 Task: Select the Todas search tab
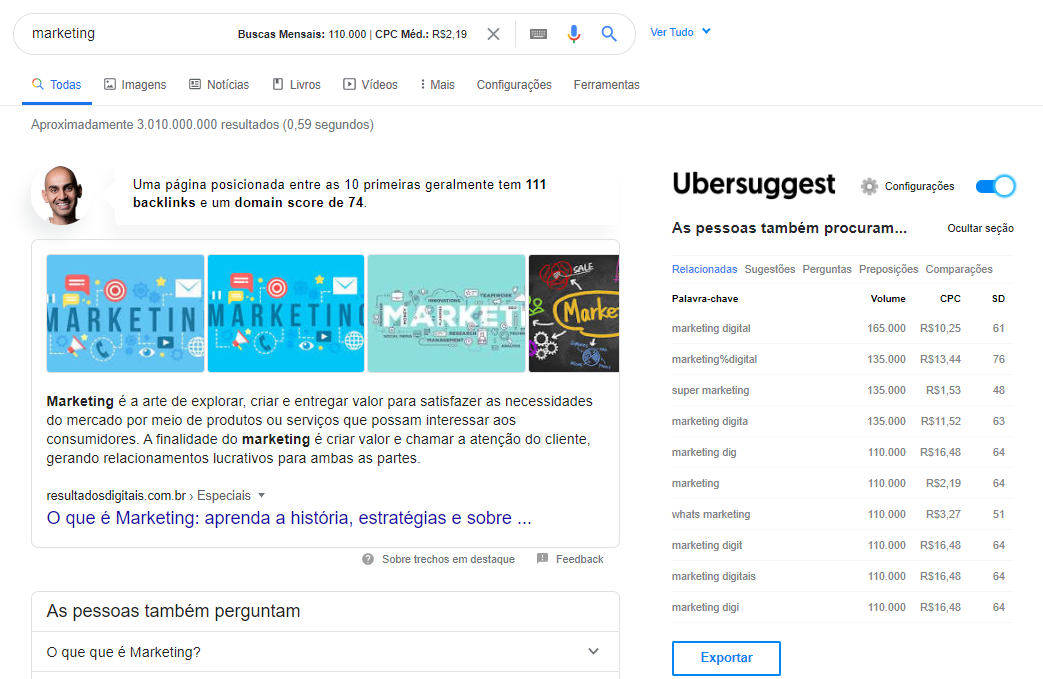pos(57,84)
